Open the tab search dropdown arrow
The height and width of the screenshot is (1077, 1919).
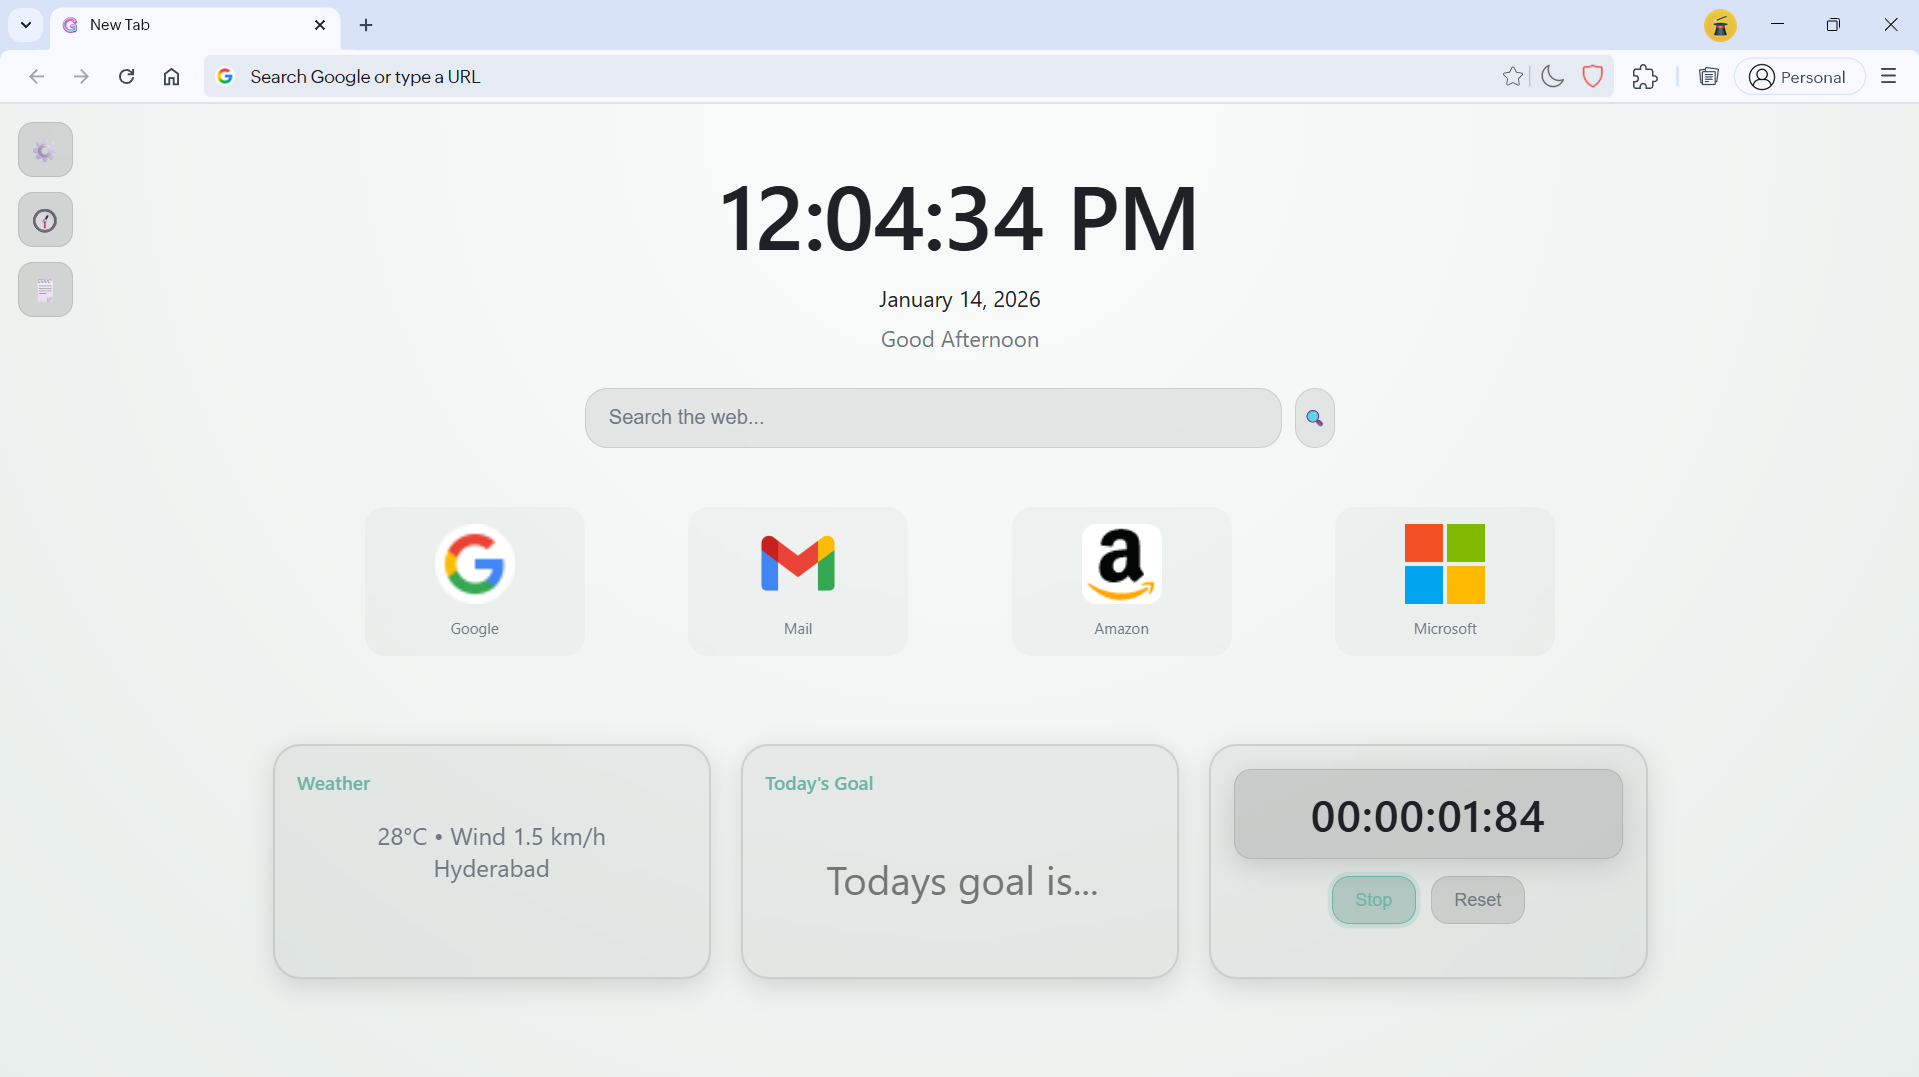[x=25, y=25]
